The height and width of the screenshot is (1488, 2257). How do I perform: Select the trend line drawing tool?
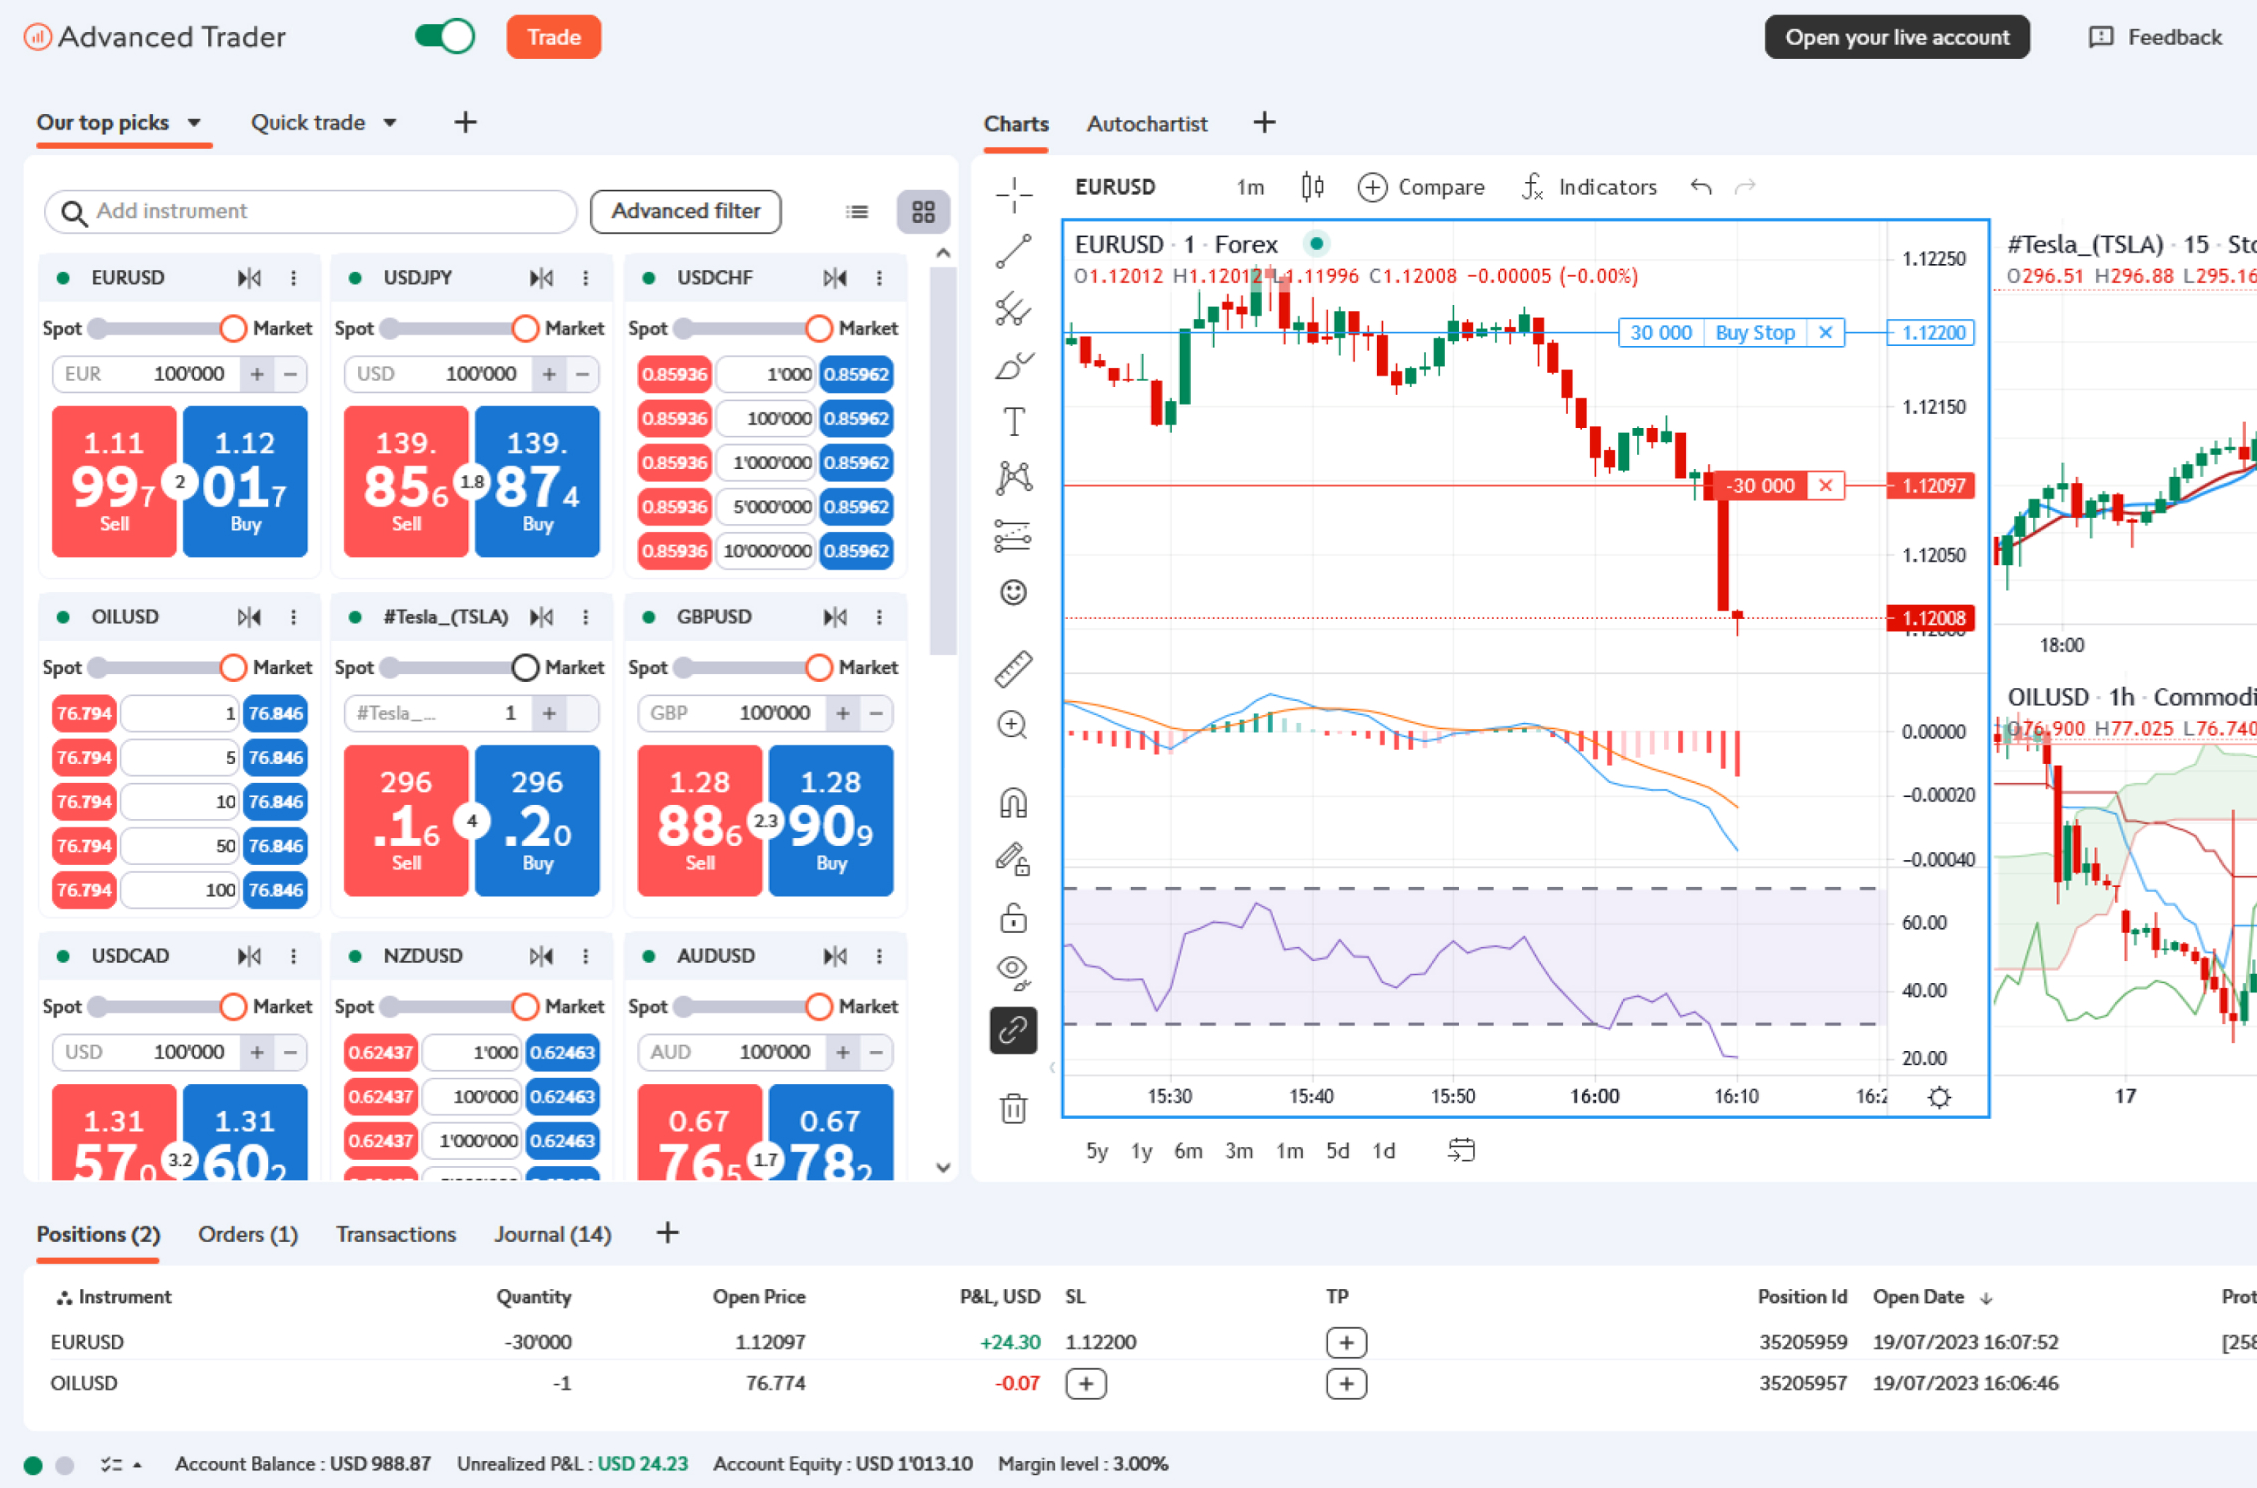click(1013, 252)
